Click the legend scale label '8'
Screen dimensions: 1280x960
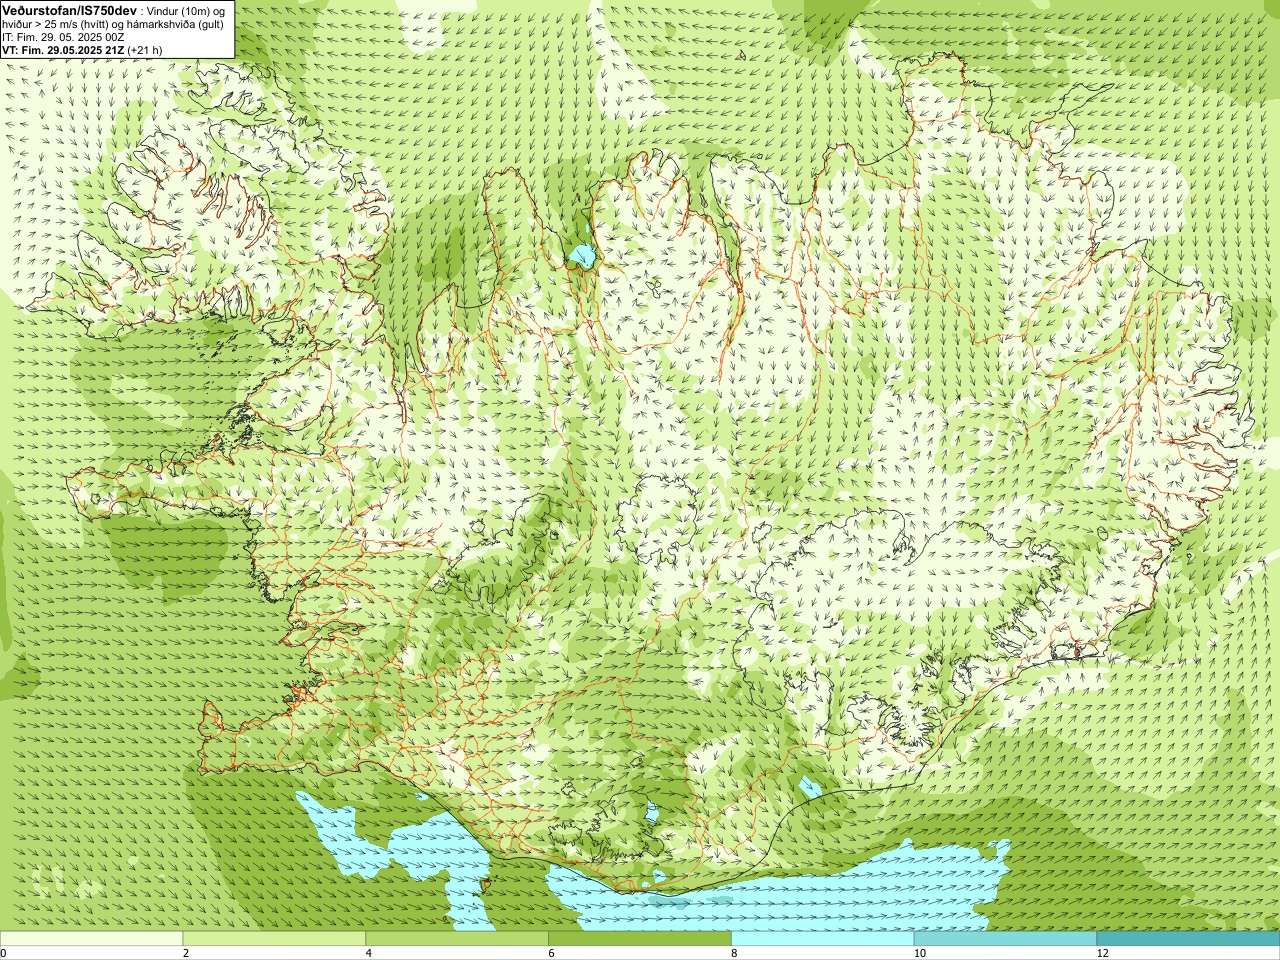tap(734, 953)
